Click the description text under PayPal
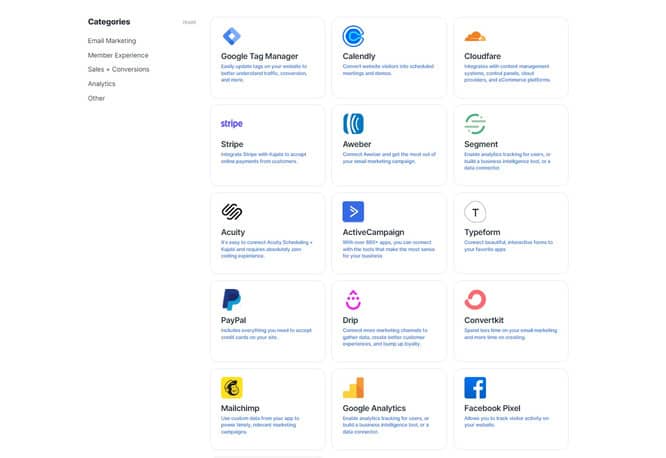666x458 pixels. click(x=266, y=334)
